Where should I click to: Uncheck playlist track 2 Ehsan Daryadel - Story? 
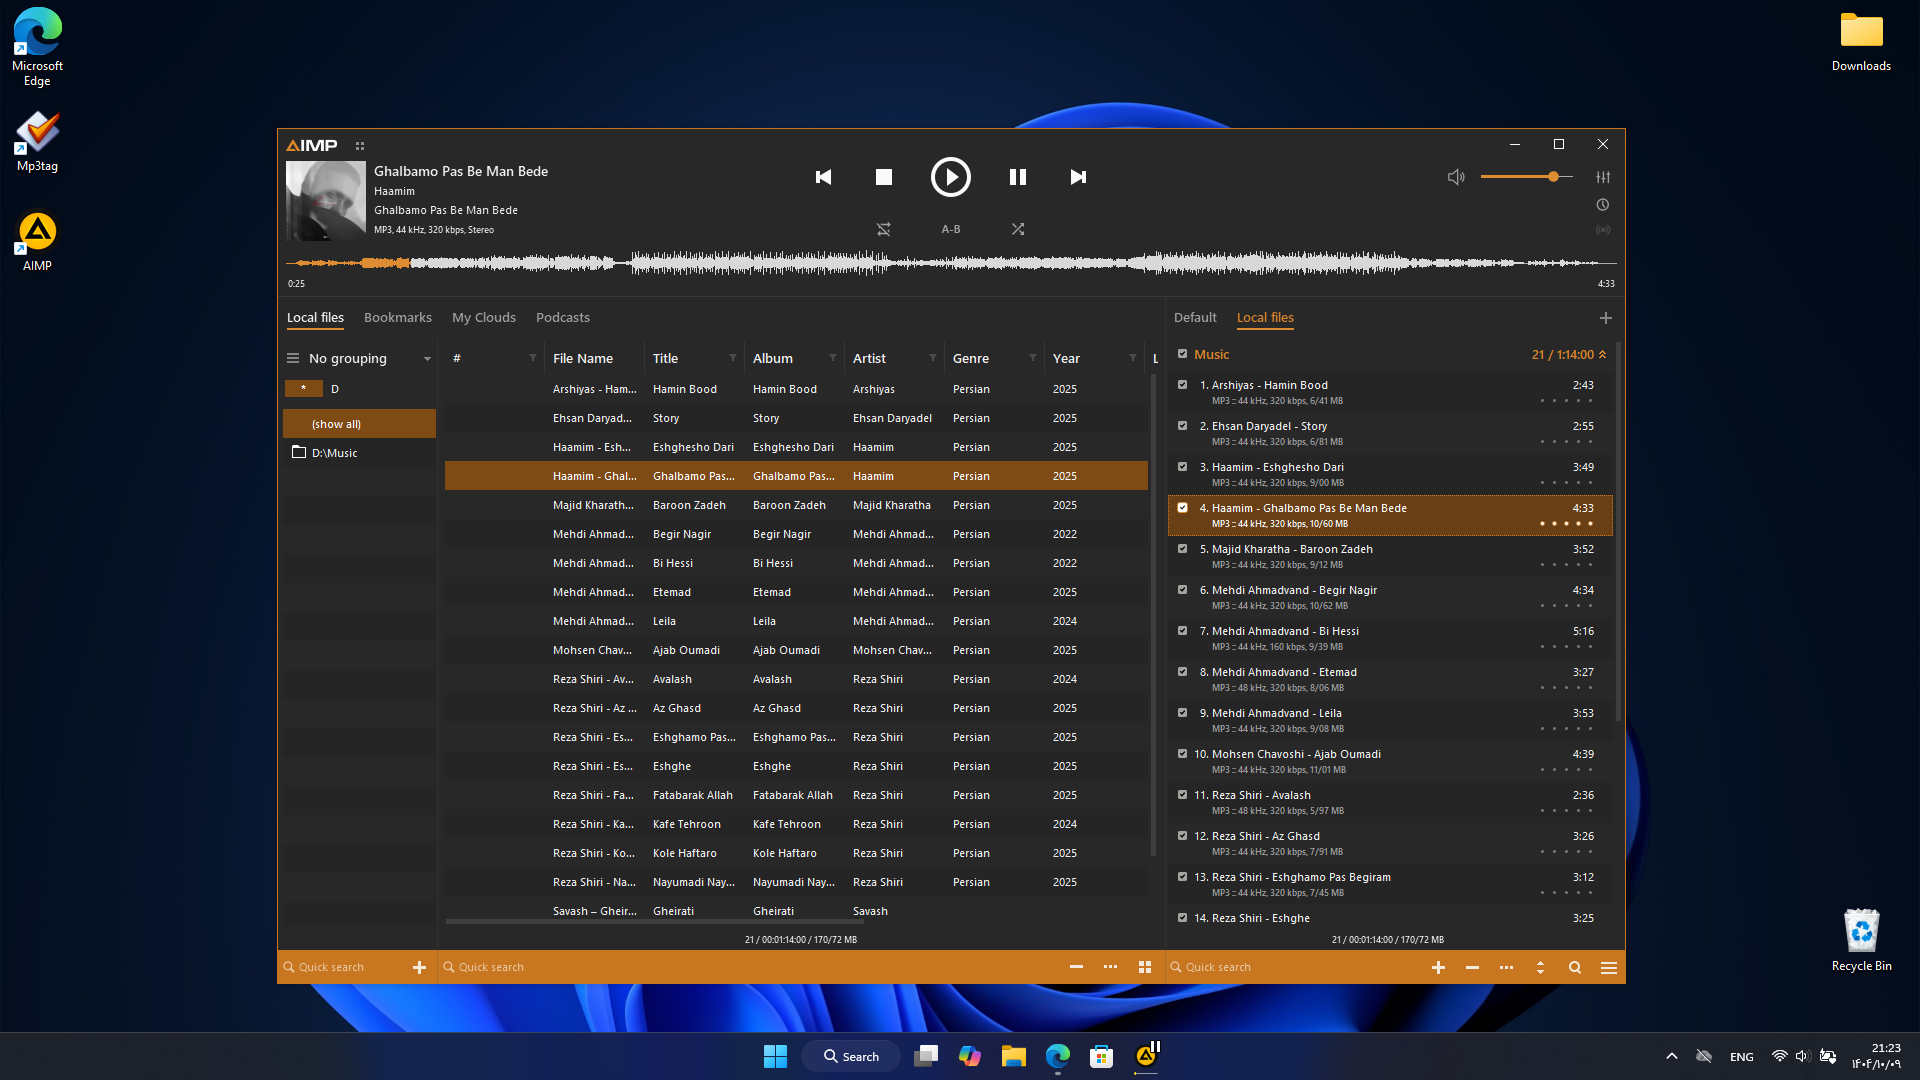pyautogui.click(x=1182, y=426)
